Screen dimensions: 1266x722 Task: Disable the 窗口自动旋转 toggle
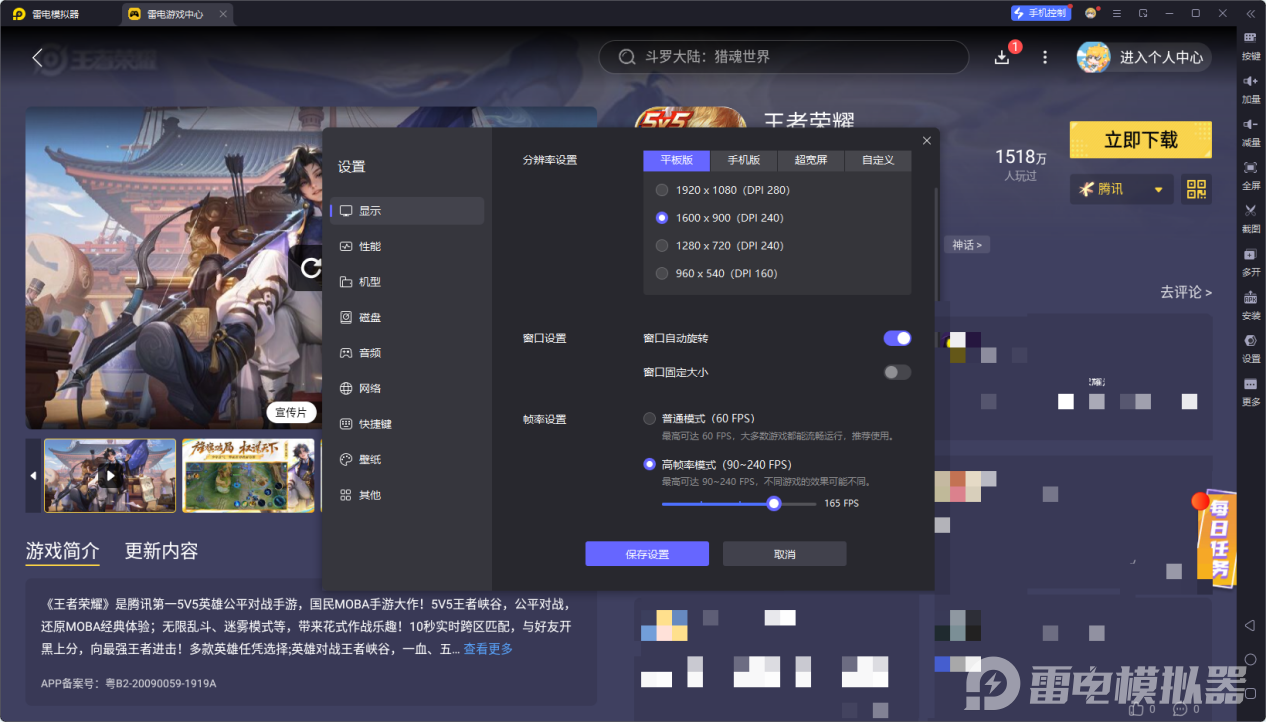tap(897, 338)
